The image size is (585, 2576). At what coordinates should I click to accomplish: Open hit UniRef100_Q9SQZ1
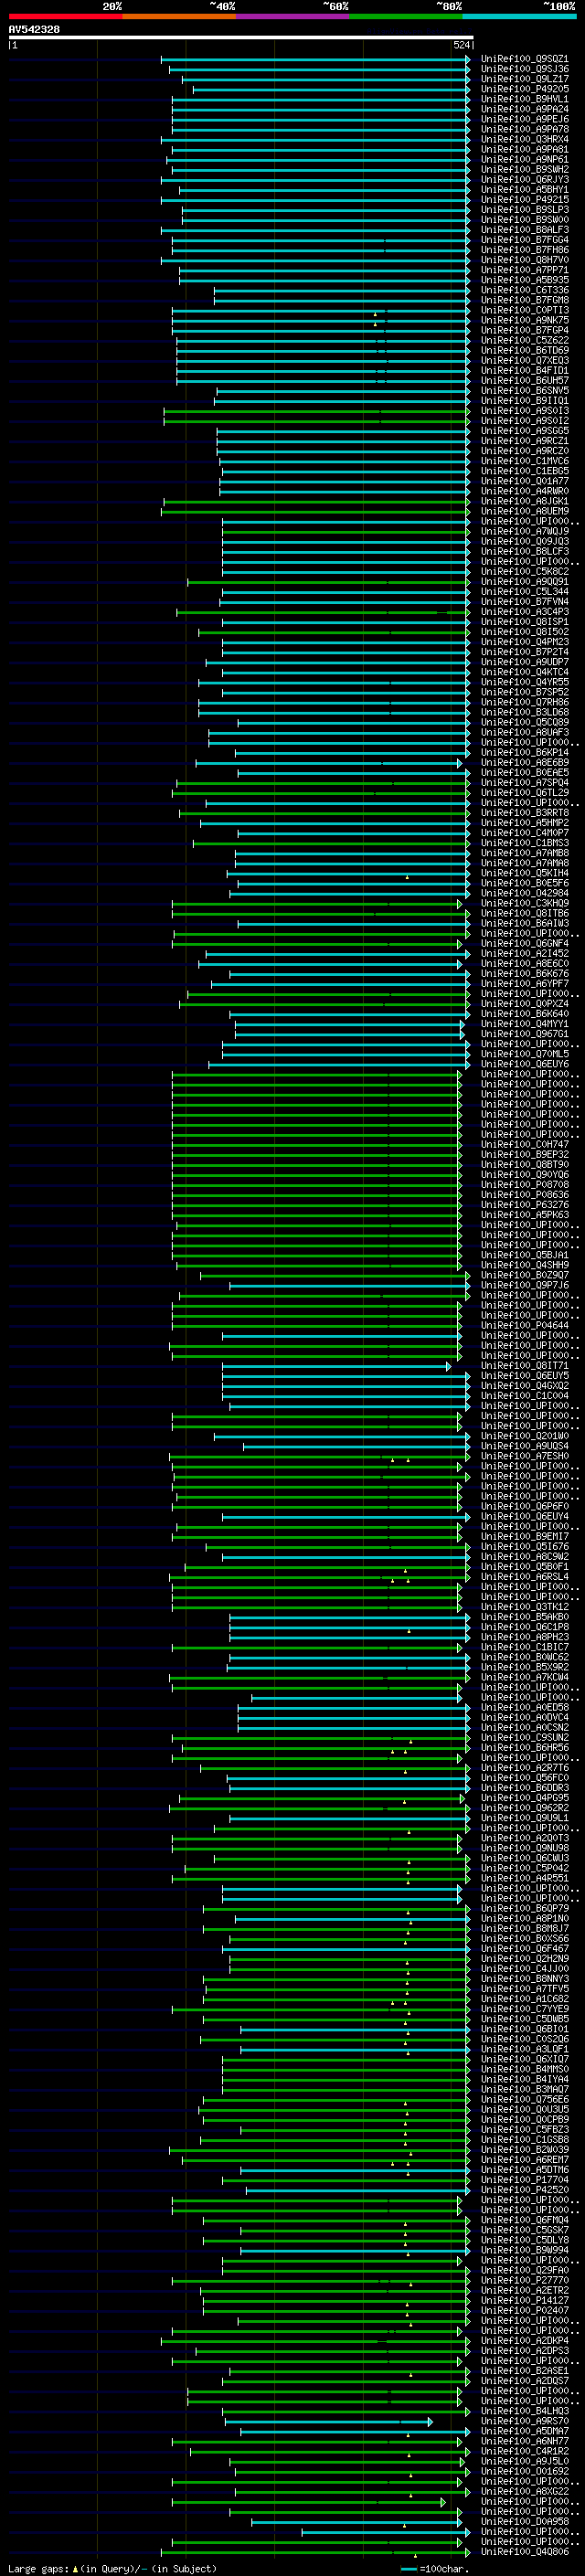pos(524,59)
